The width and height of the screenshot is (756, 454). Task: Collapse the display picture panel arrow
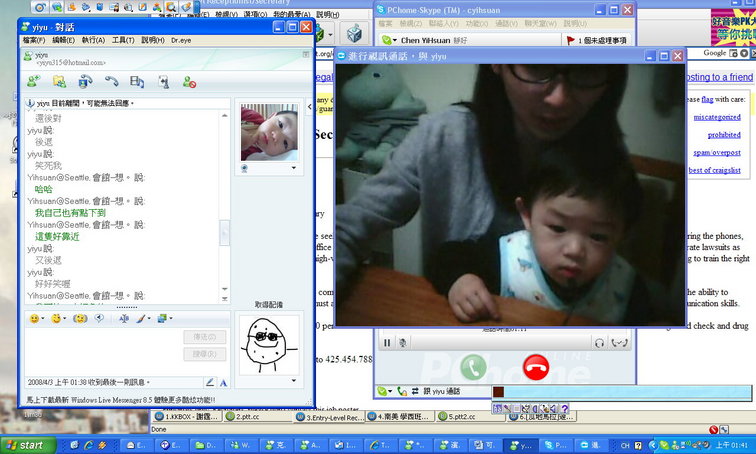310,107
